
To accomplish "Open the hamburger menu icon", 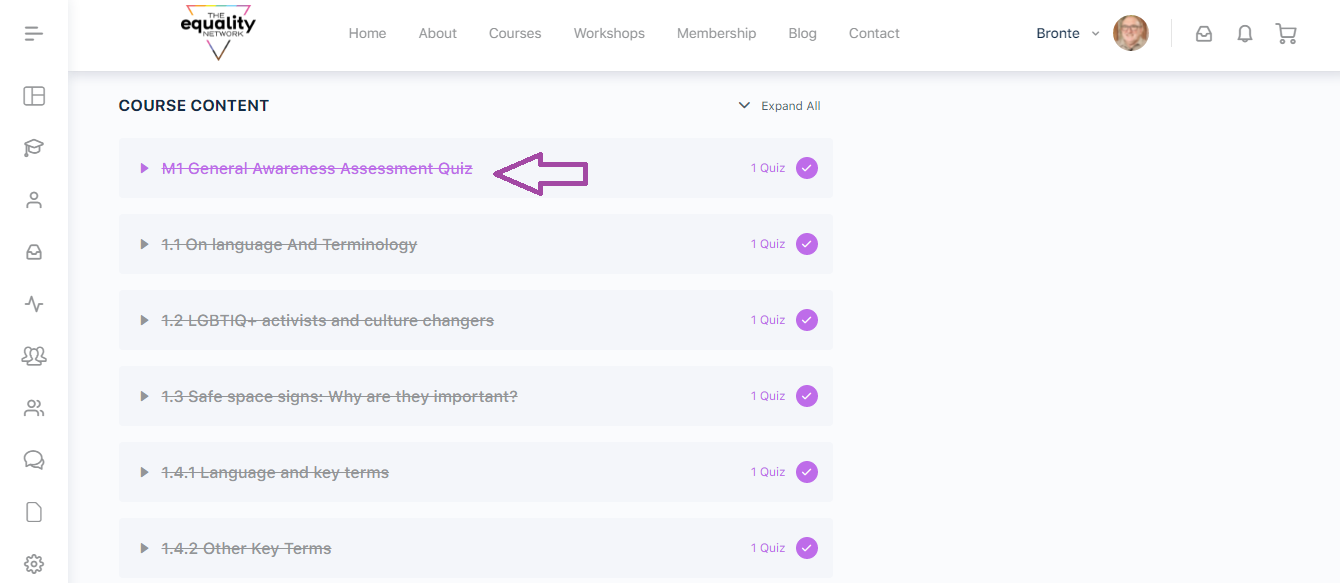I will pos(34,33).
